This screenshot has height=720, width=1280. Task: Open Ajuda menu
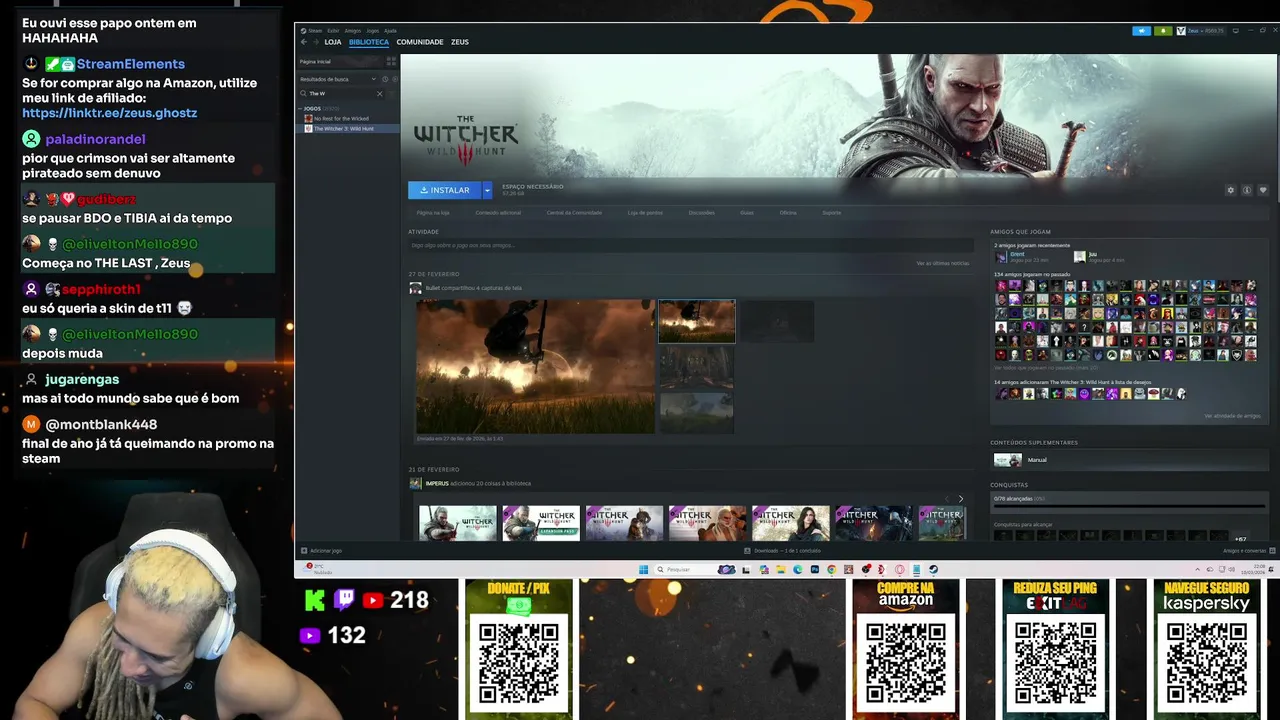[391, 30]
